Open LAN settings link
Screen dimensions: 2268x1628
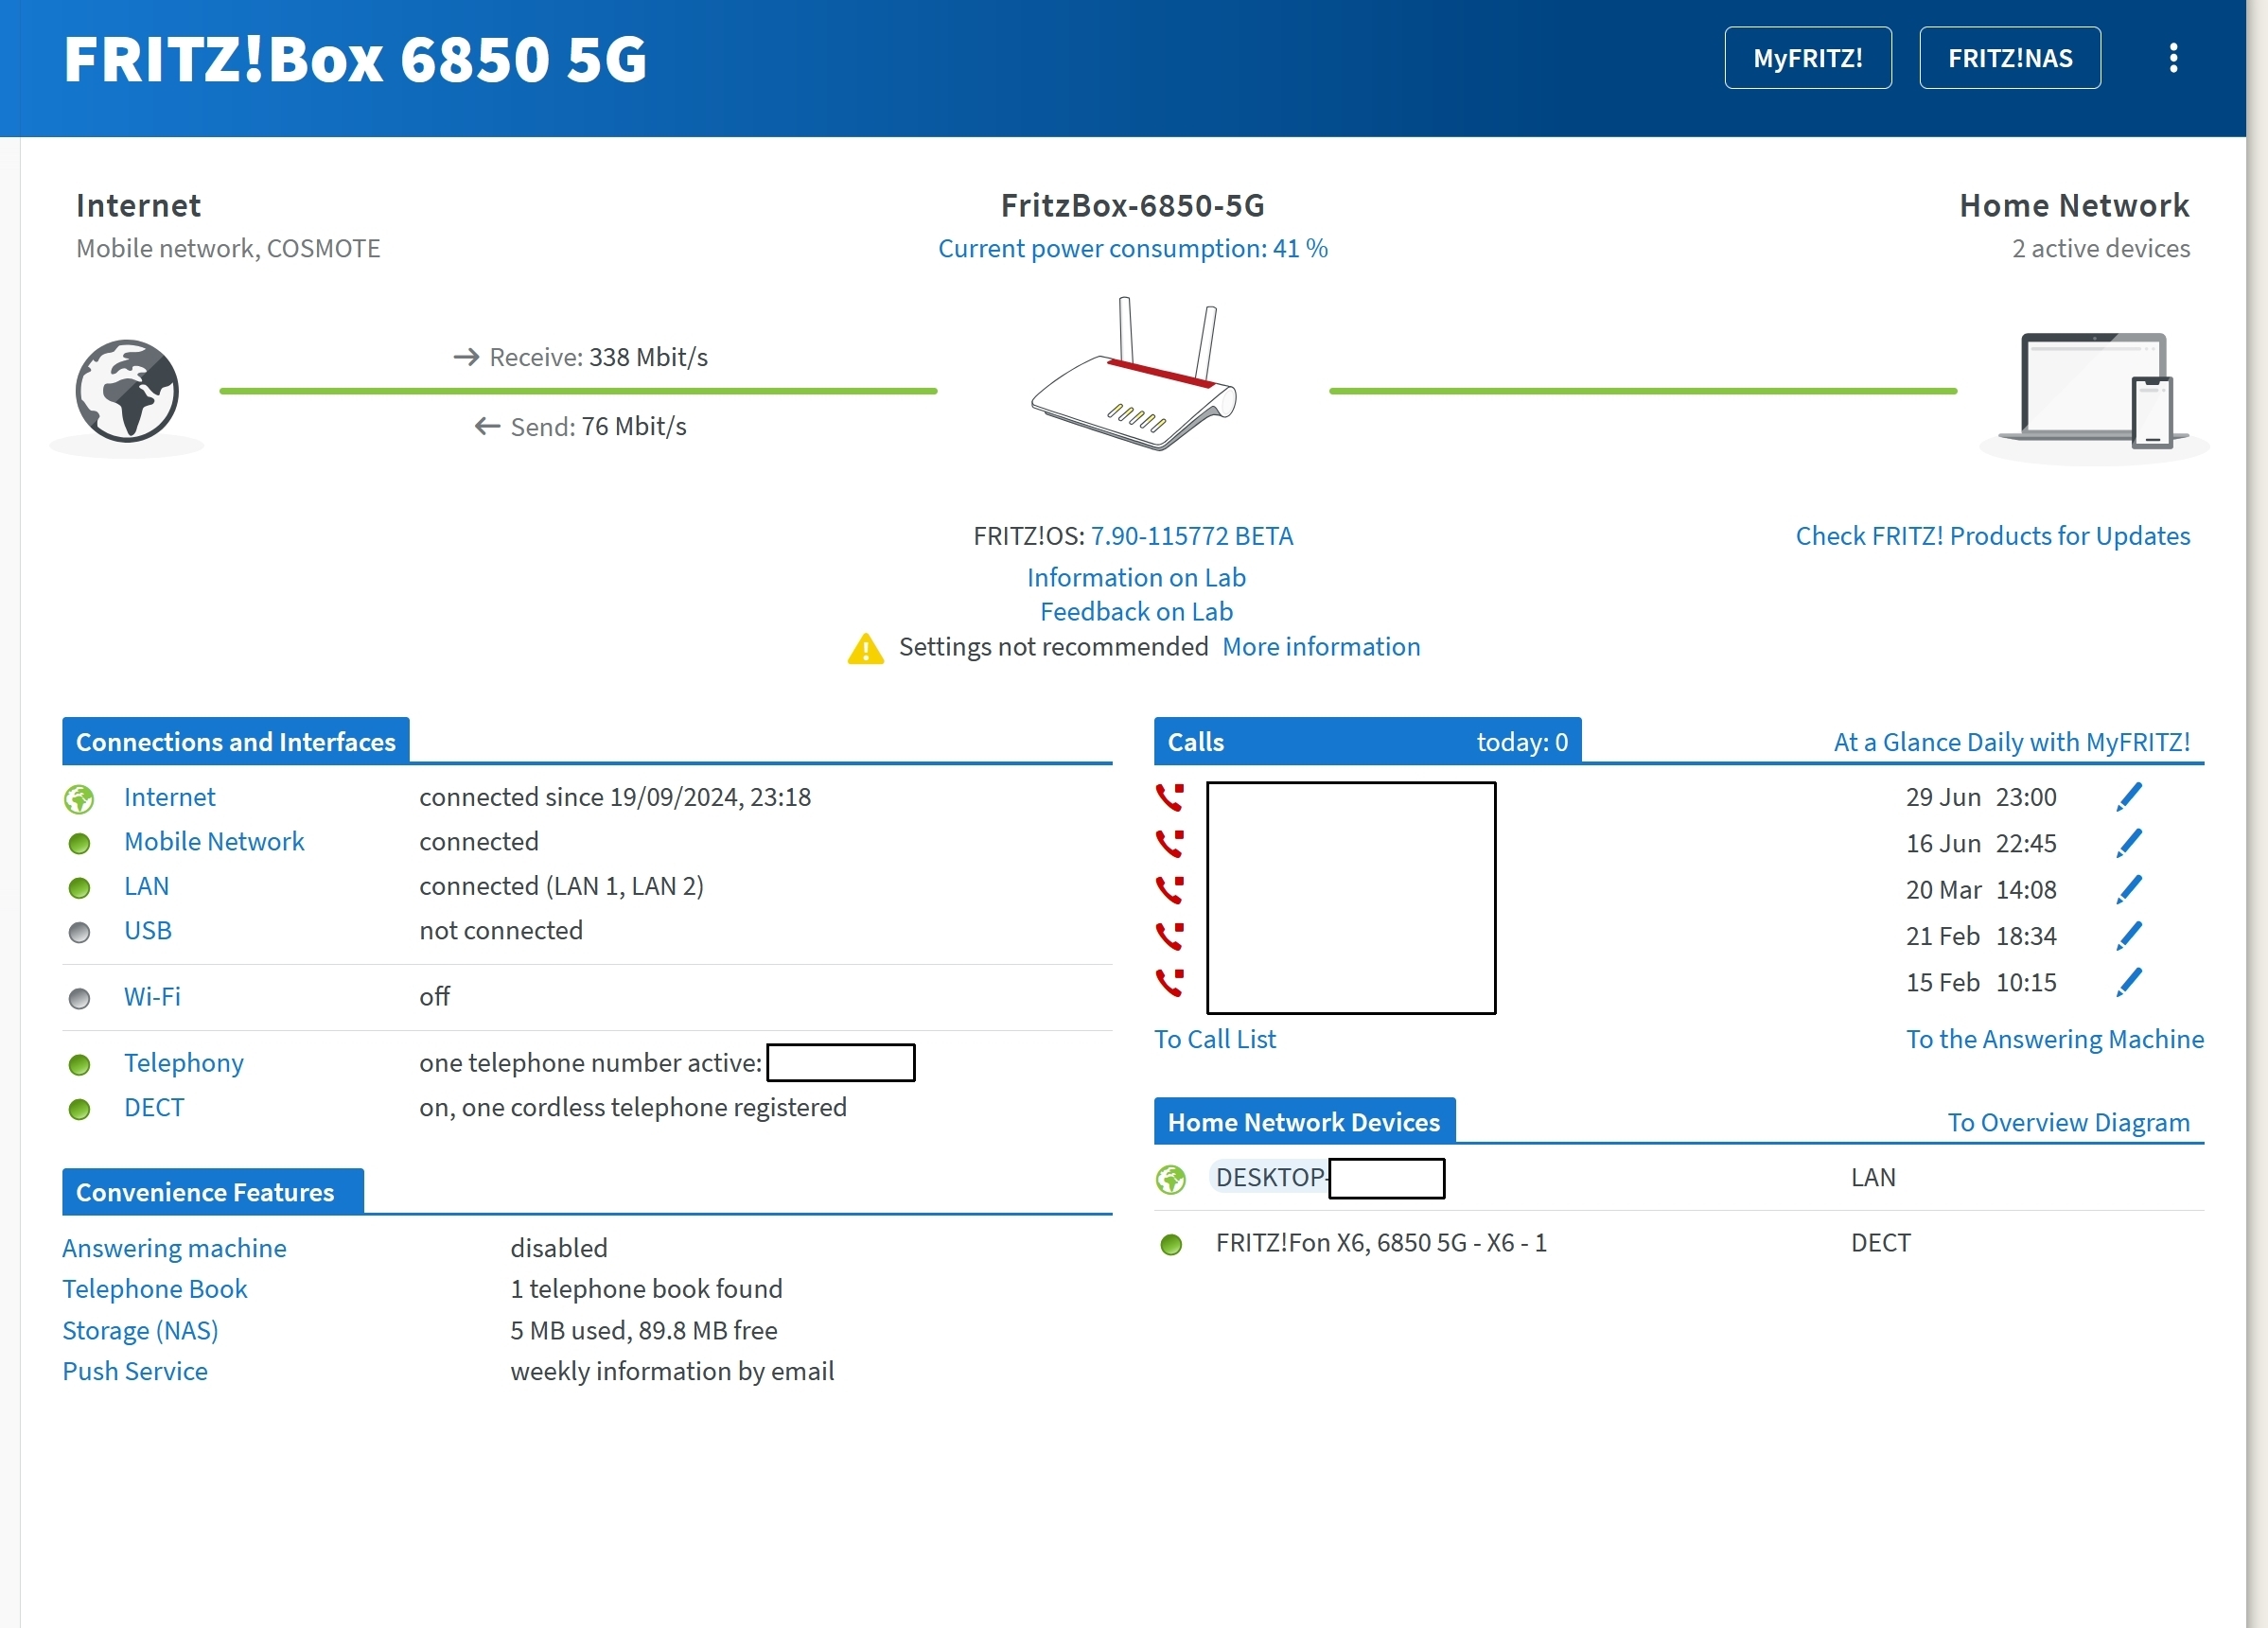pyautogui.click(x=146, y=886)
